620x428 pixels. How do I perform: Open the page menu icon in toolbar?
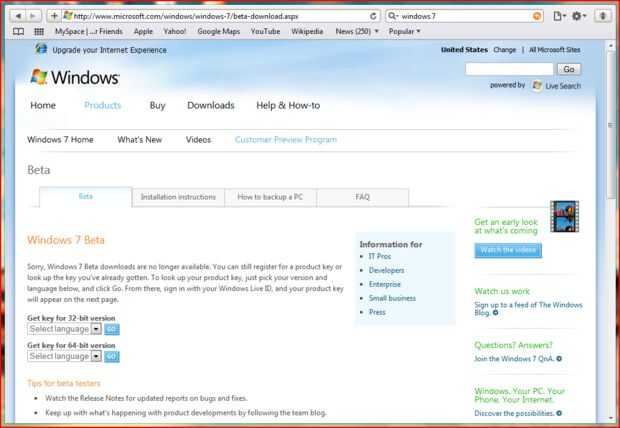click(x=559, y=16)
